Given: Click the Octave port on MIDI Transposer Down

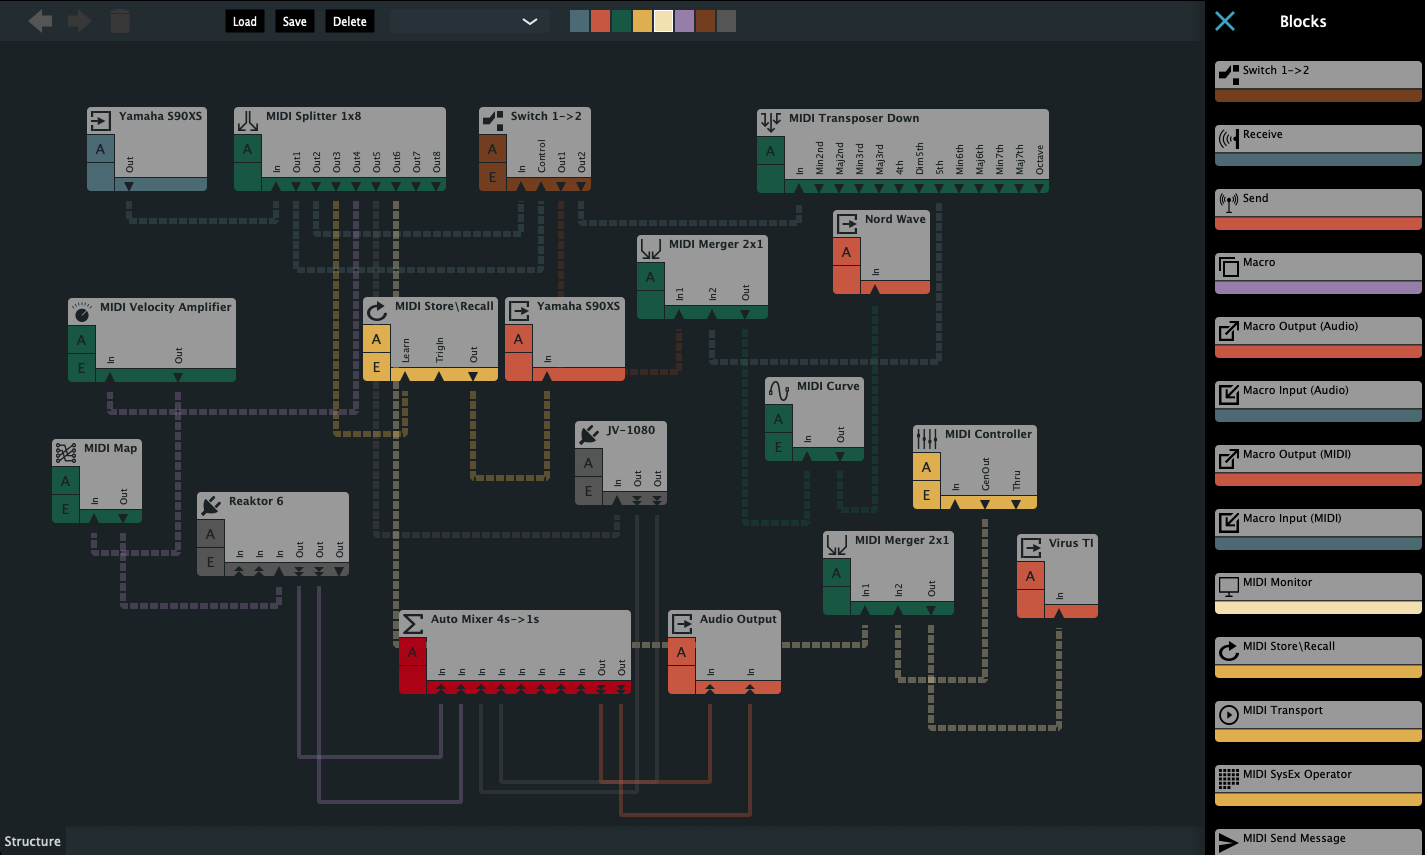Looking at the screenshot, I should (x=1040, y=187).
